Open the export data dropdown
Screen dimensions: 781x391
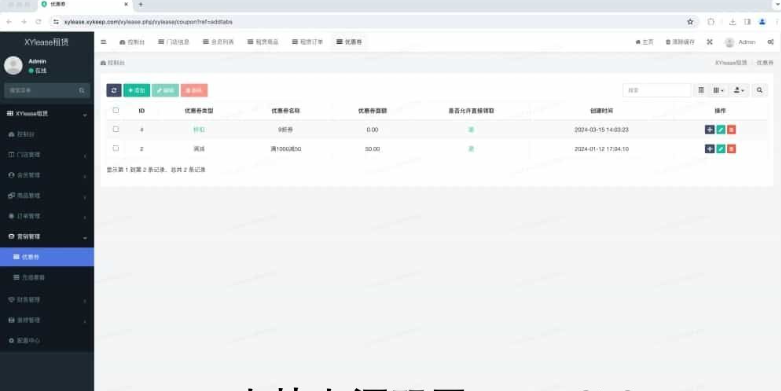739,90
